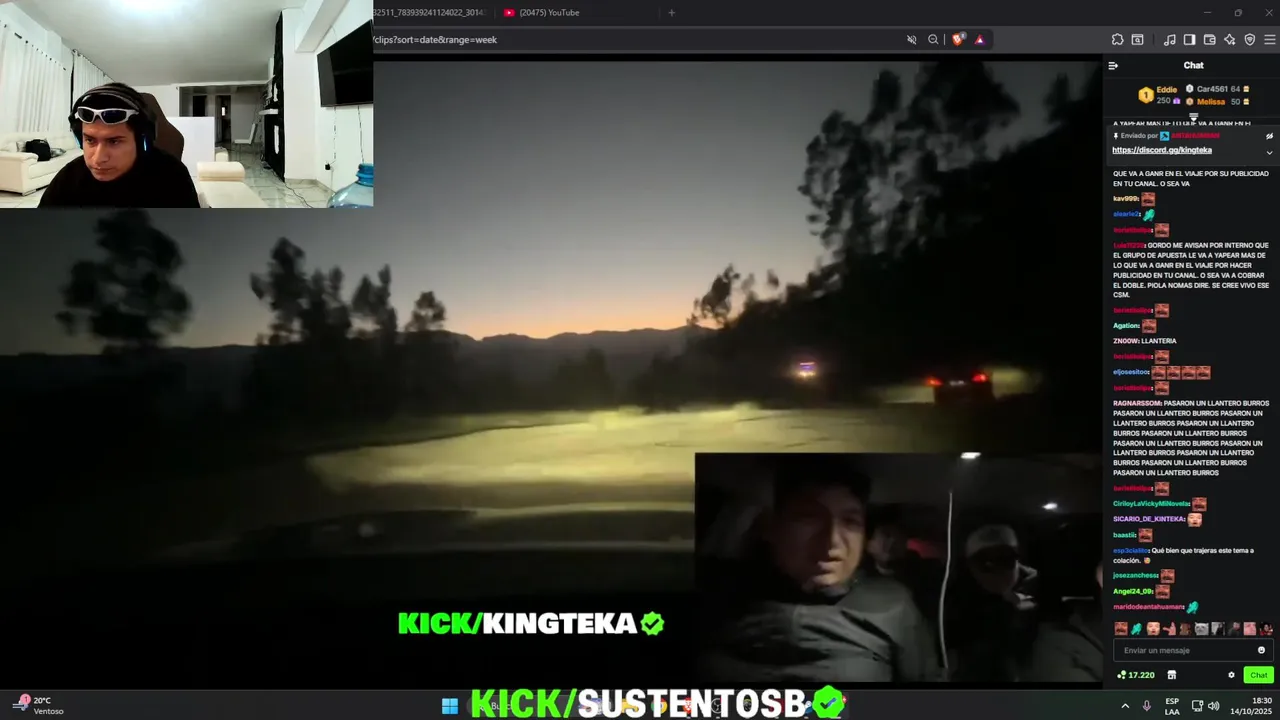Select the teal hand quick emote in emote bar
The image size is (1280, 720).
point(1137,629)
